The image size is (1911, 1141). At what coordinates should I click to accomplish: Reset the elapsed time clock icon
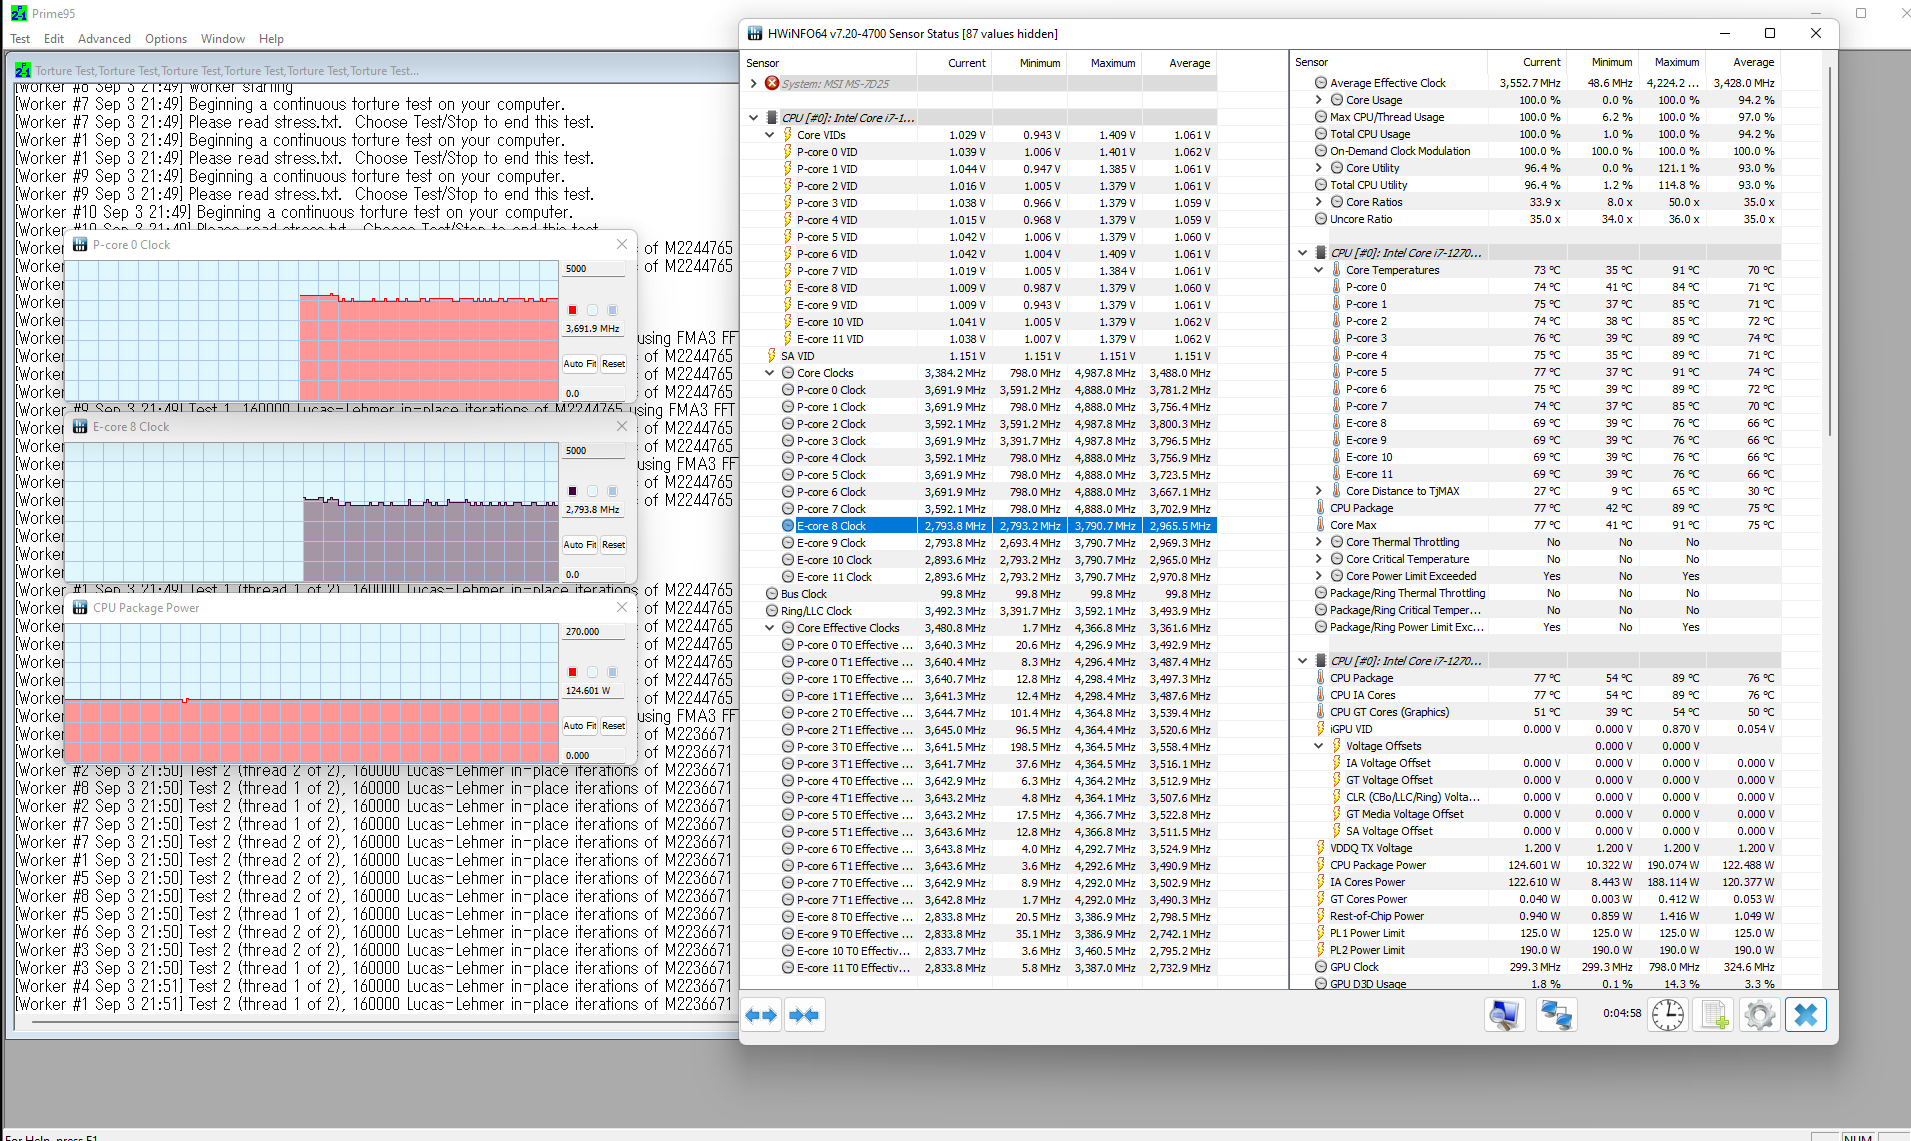[x=1667, y=1015]
